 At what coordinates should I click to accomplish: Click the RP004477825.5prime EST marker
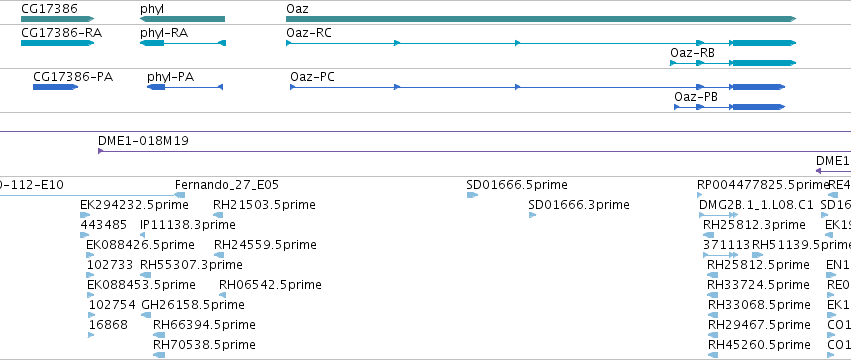coord(703,195)
